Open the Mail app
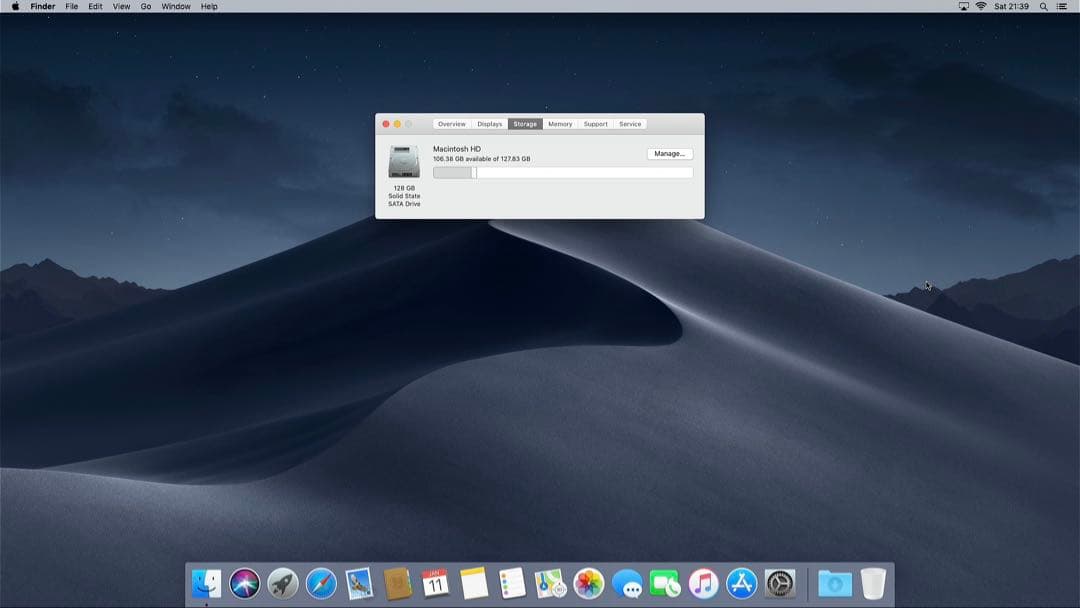 tap(360, 583)
